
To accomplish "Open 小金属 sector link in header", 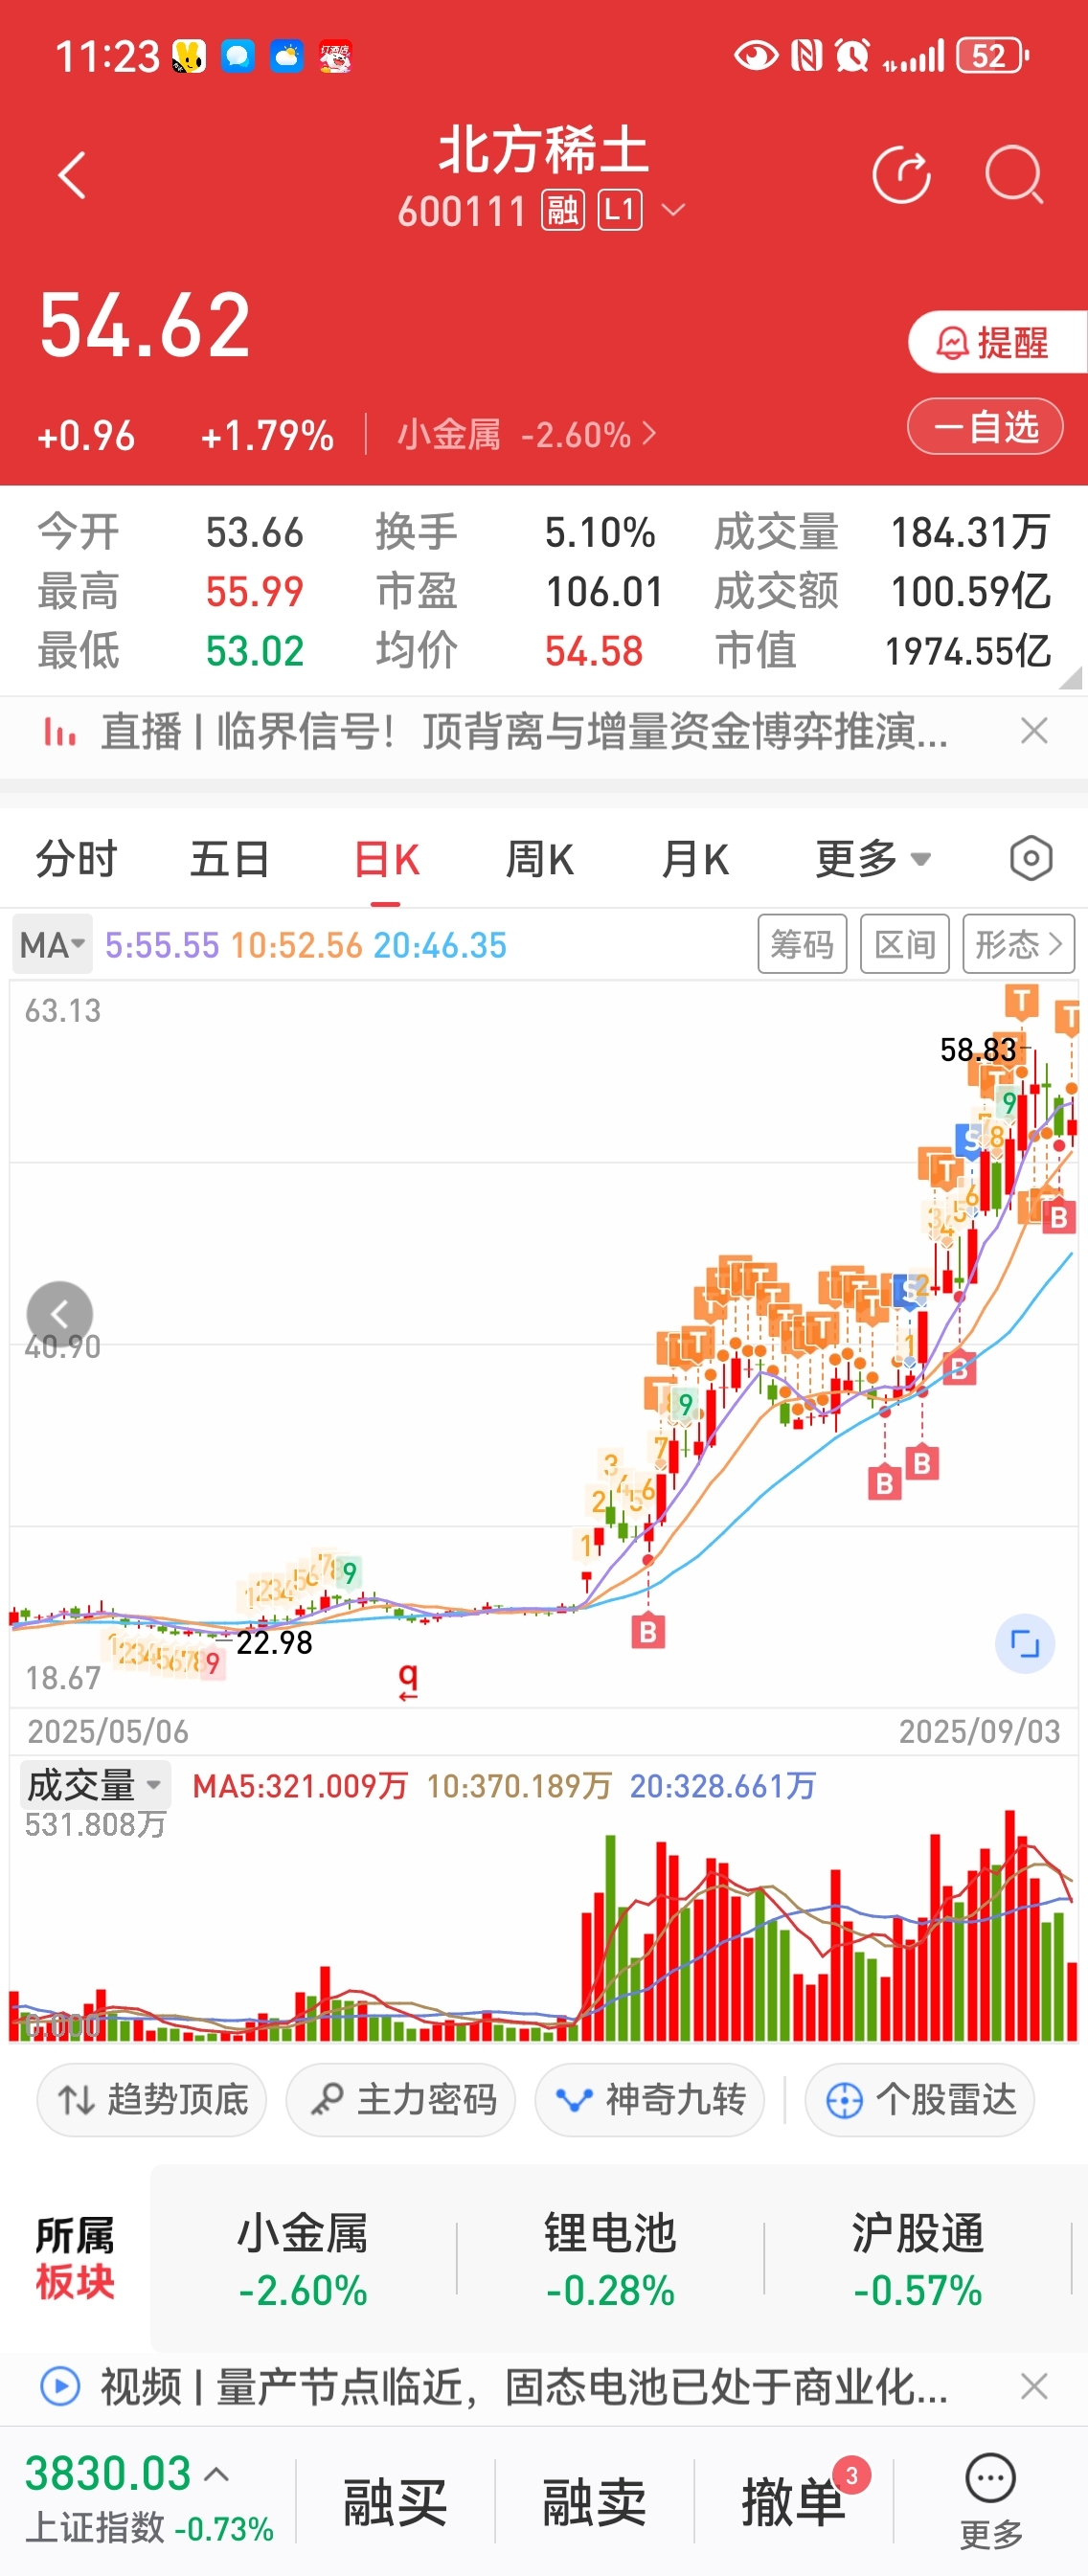I will [x=526, y=435].
